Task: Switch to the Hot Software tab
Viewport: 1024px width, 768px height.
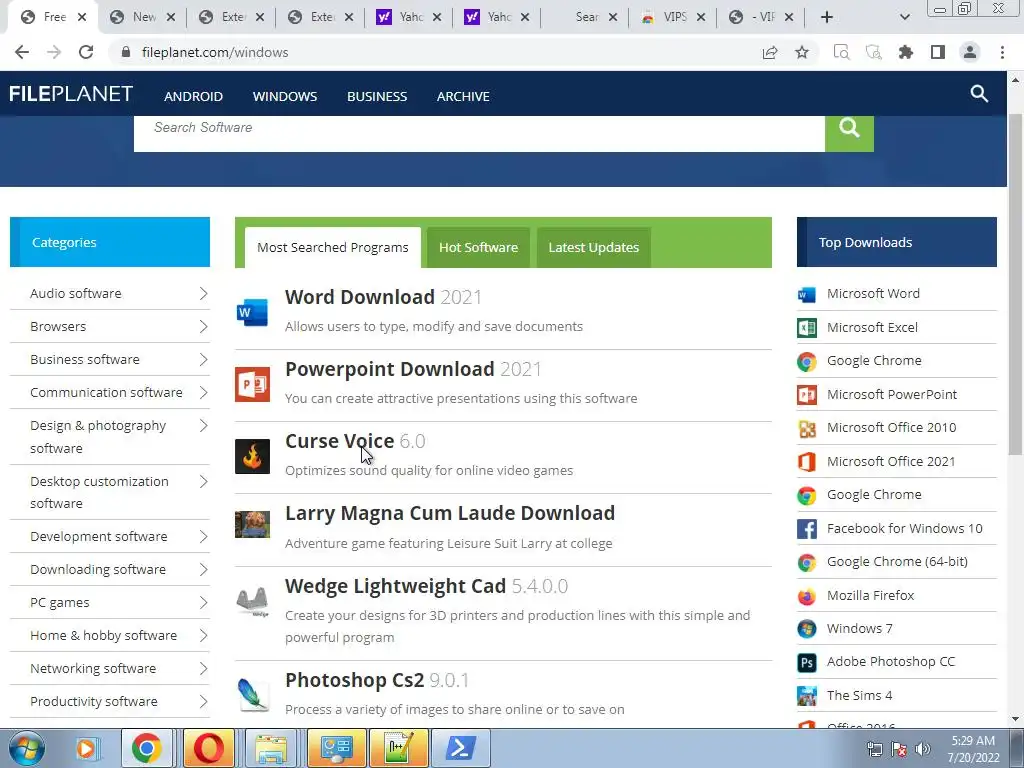Action: click(478, 248)
